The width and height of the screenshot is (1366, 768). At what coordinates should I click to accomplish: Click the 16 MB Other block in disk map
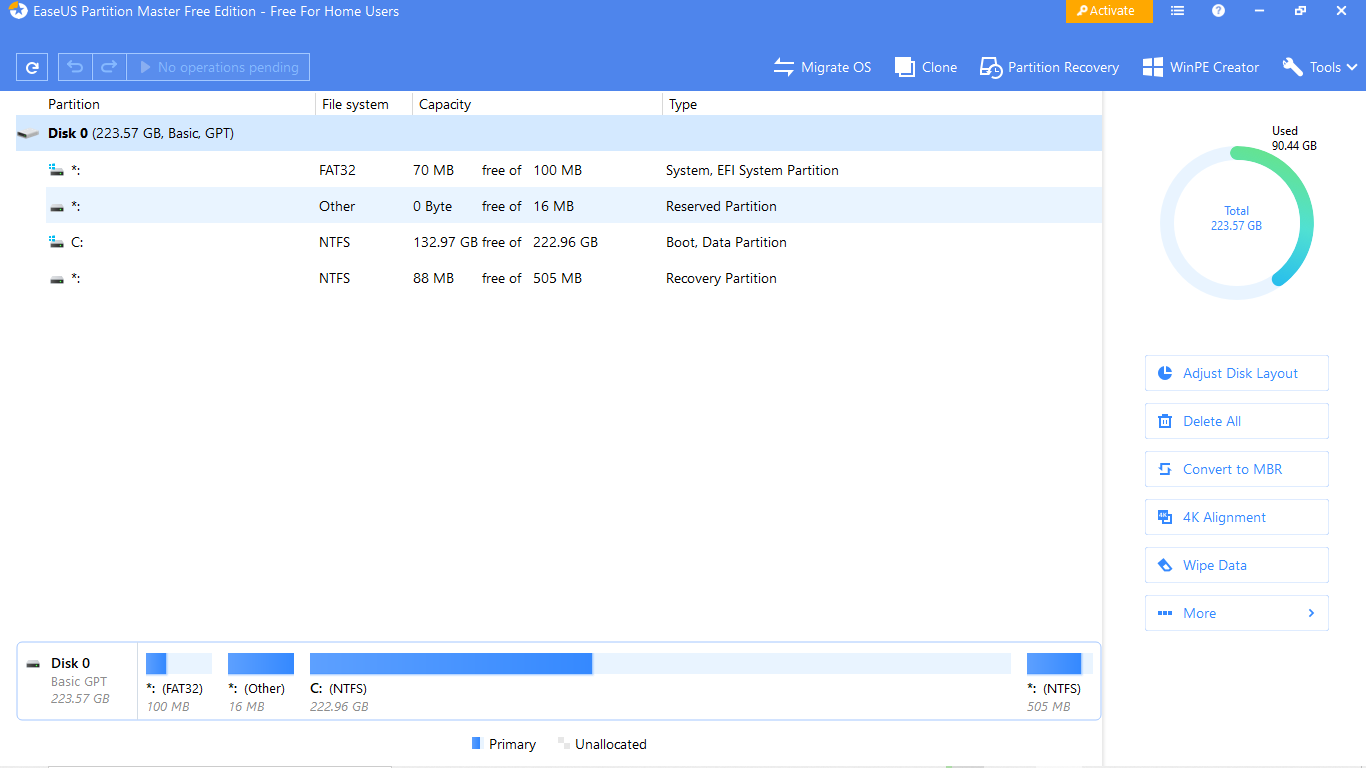(x=261, y=663)
